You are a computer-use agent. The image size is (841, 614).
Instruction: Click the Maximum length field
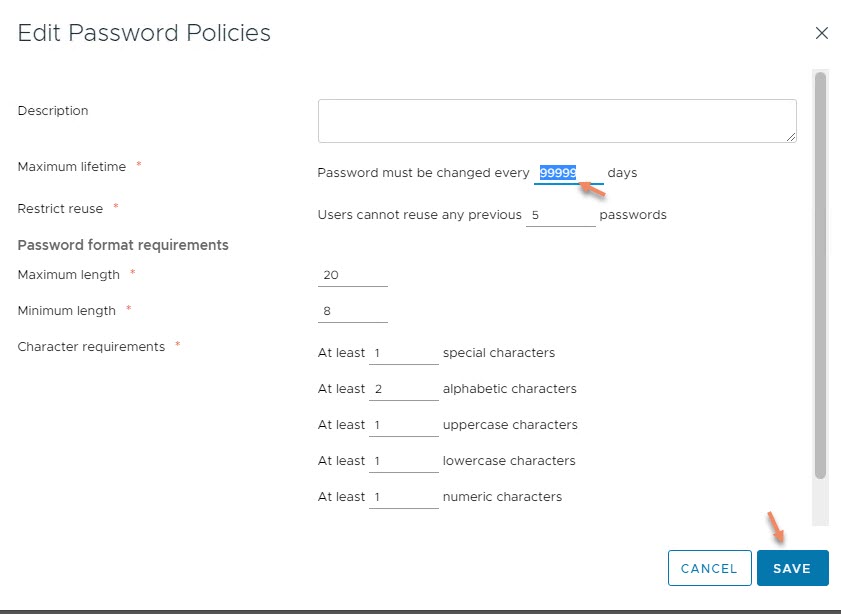click(352, 276)
